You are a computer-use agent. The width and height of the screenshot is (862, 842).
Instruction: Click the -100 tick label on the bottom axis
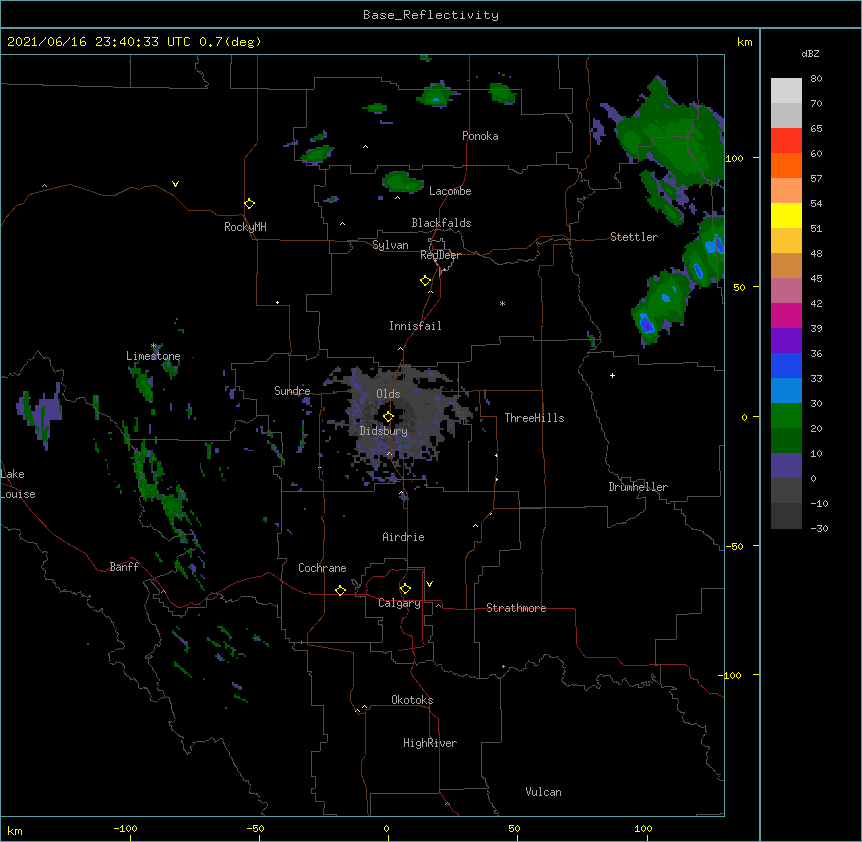tap(125, 828)
